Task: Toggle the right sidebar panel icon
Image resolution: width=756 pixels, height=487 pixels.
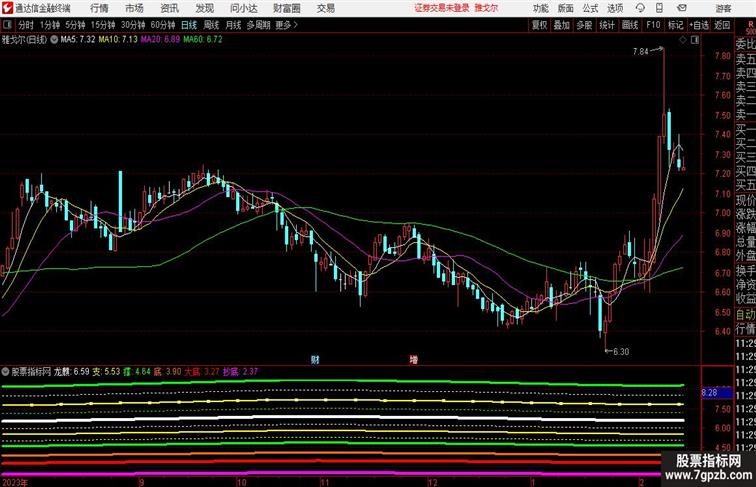Action: [x=695, y=40]
